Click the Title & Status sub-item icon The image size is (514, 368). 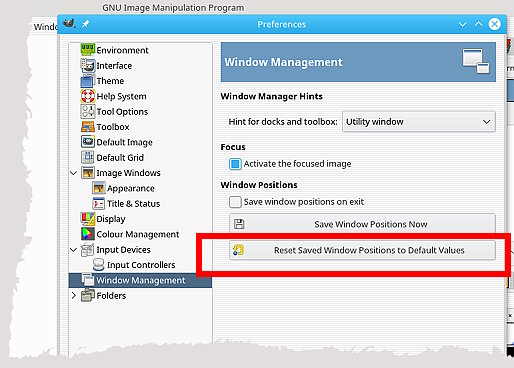(99, 203)
